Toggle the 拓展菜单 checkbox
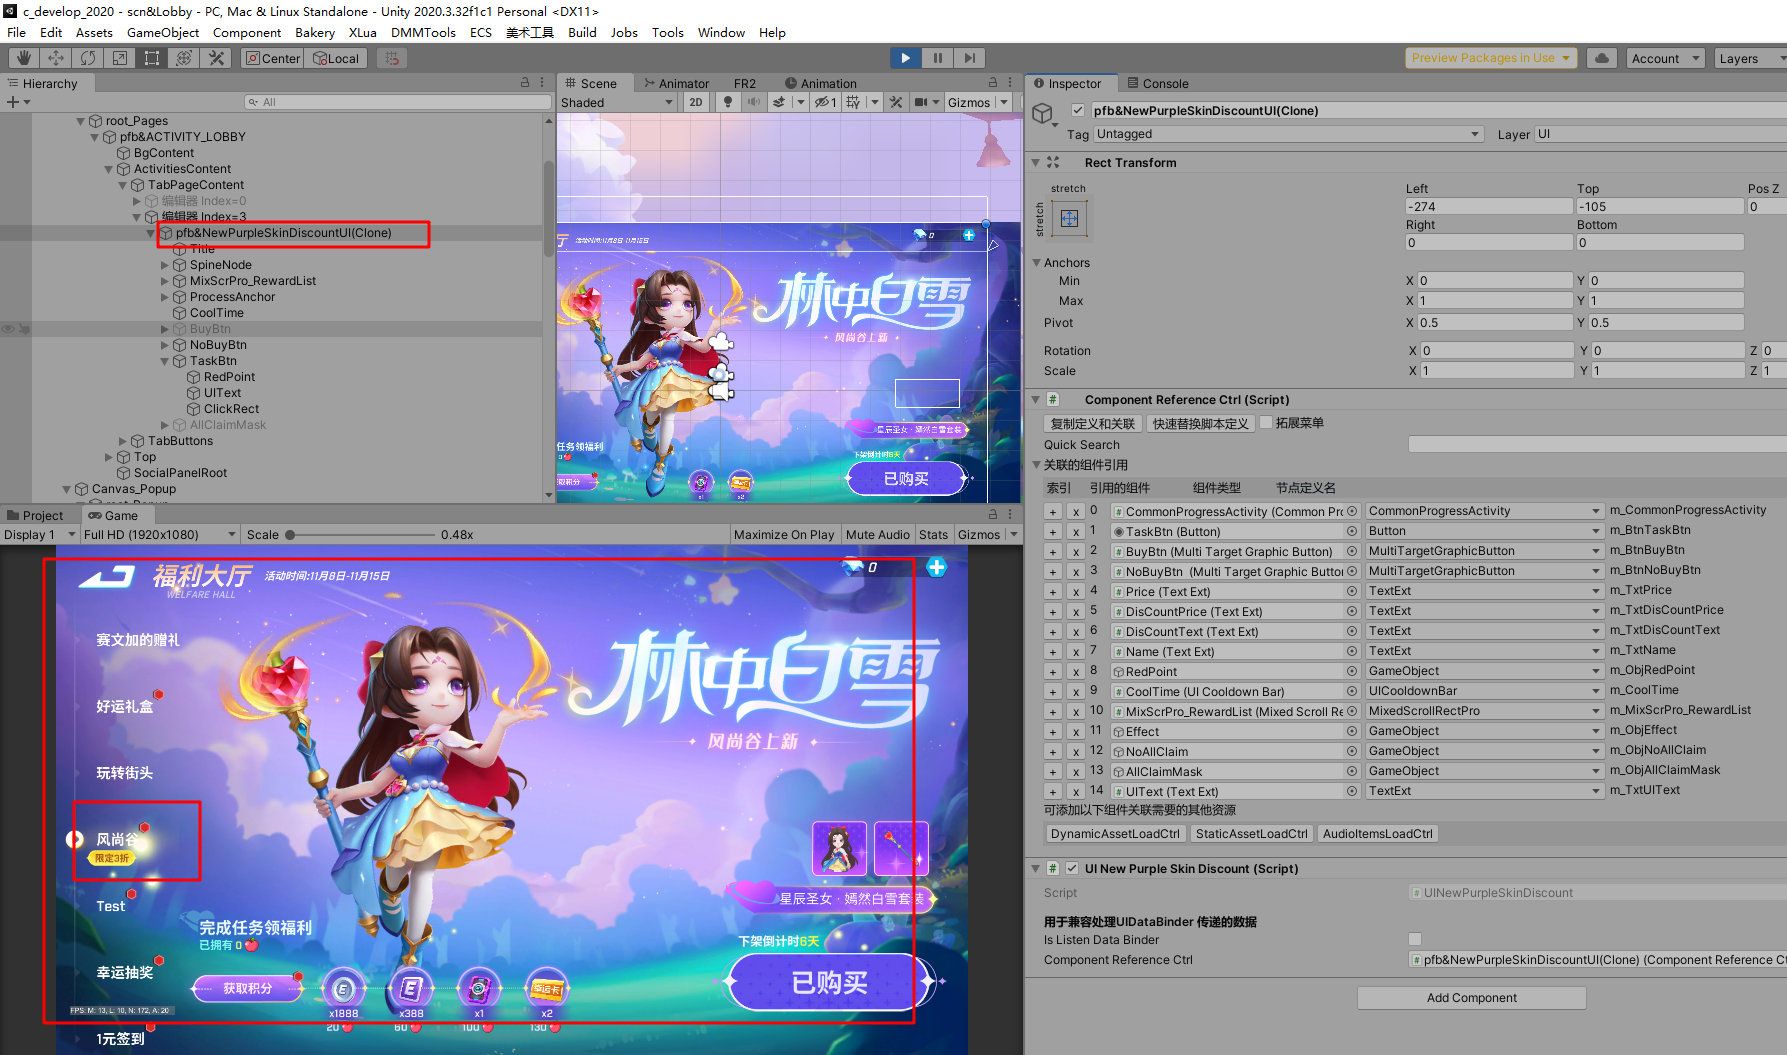Image resolution: width=1787 pixels, height=1055 pixels. 1266,422
